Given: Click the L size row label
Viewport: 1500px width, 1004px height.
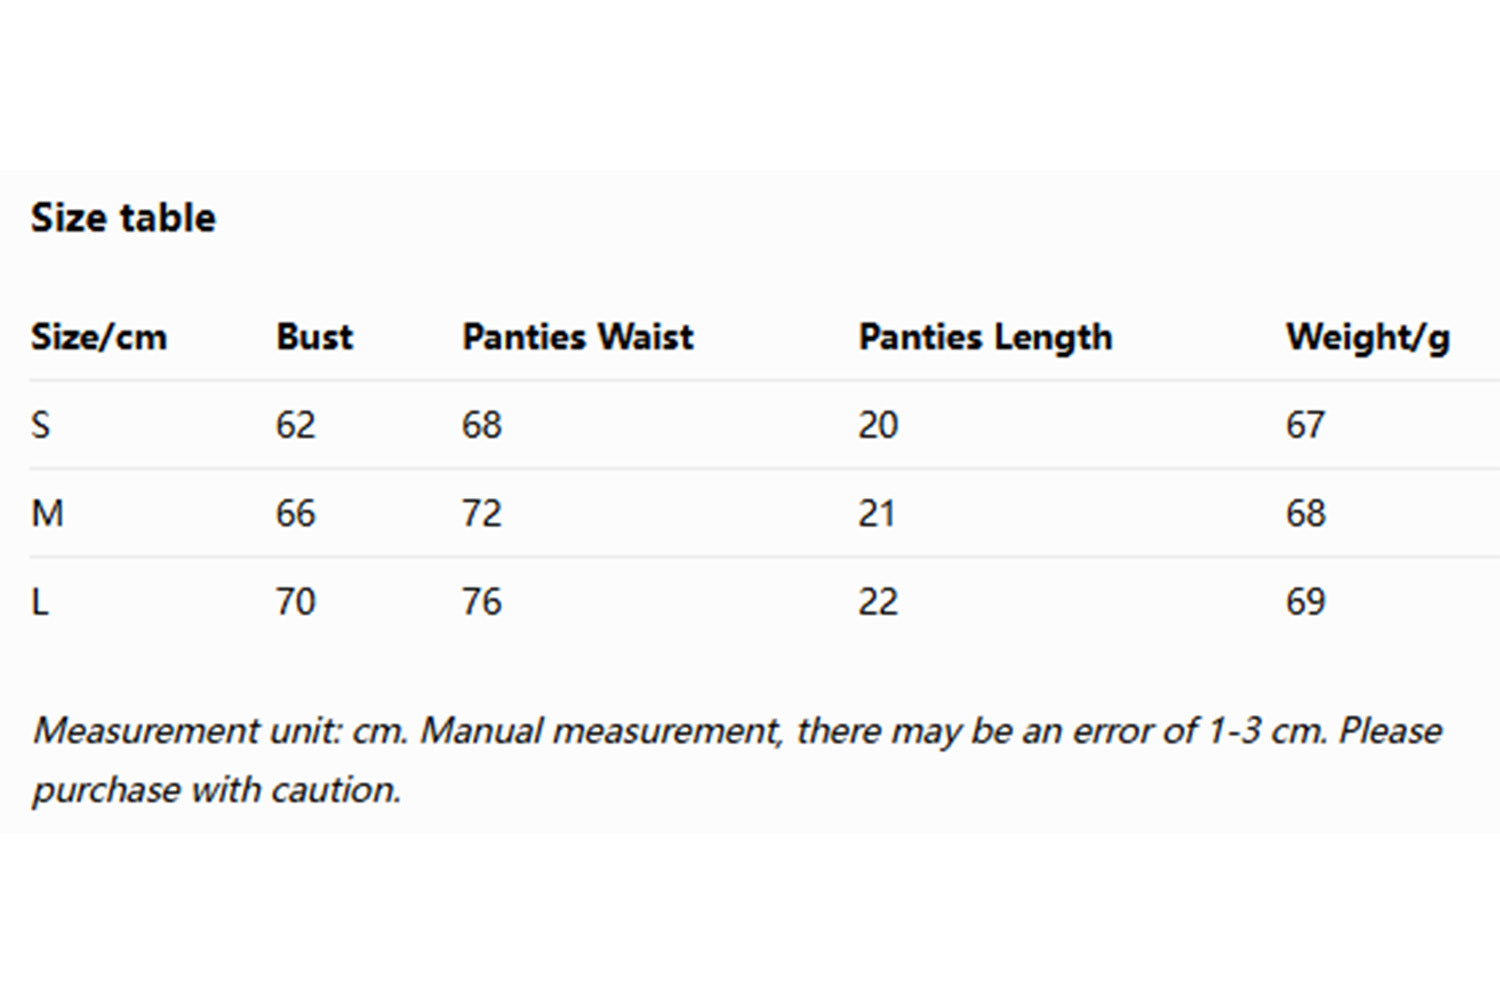Looking at the screenshot, I should (40, 602).
